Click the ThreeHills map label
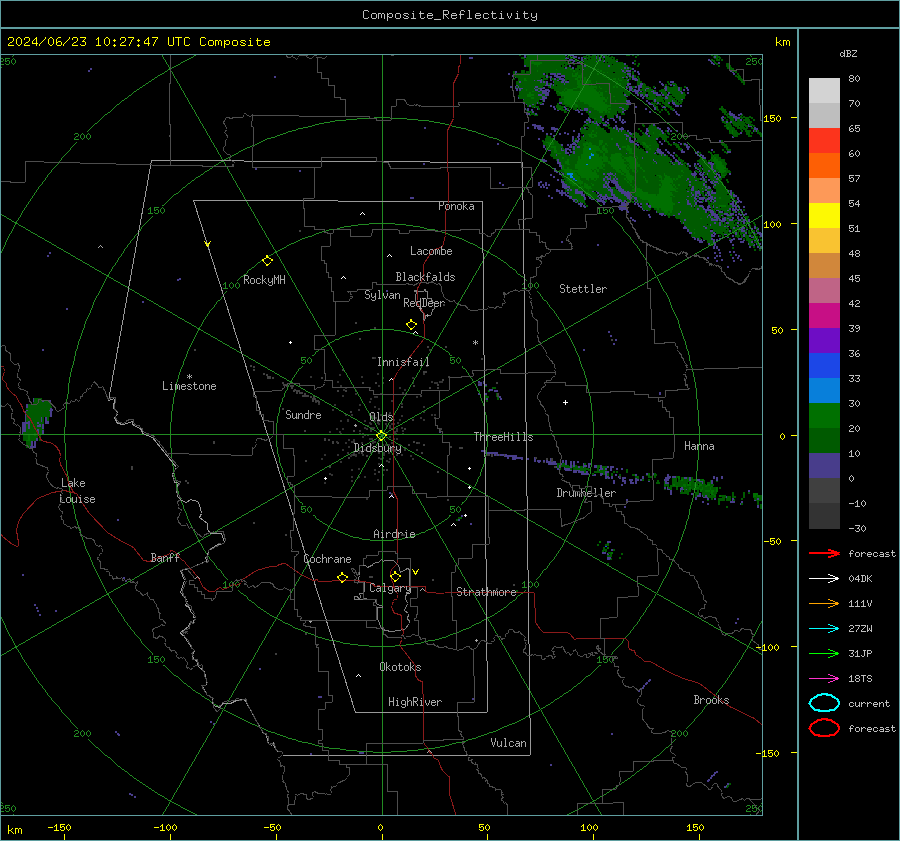Viewport: 900px width, 841px height. [x=503, y=437]
